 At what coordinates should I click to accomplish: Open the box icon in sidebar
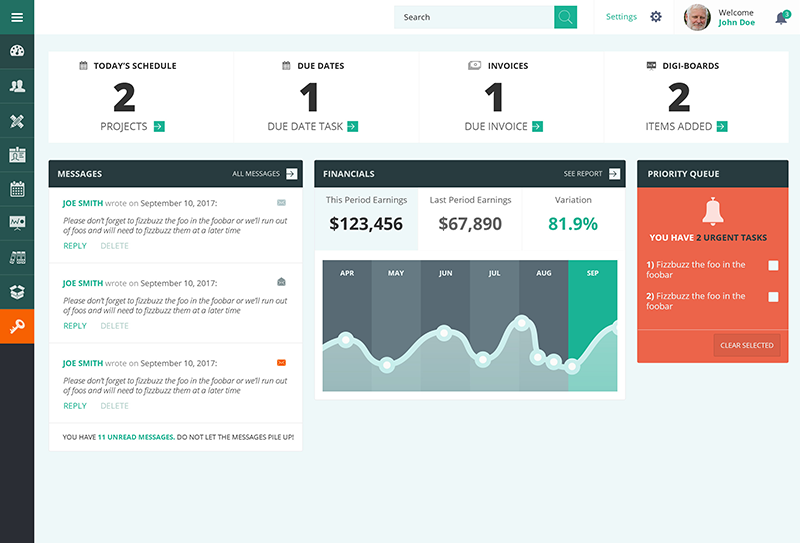17,292
